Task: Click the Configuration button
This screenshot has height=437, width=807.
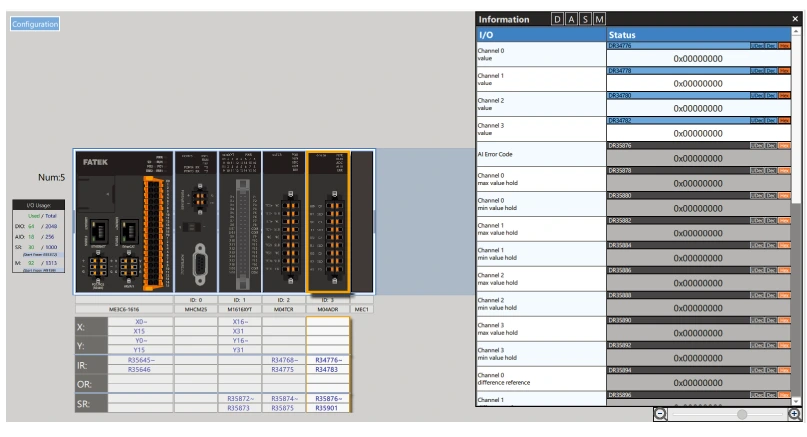Action: [35, 24]
